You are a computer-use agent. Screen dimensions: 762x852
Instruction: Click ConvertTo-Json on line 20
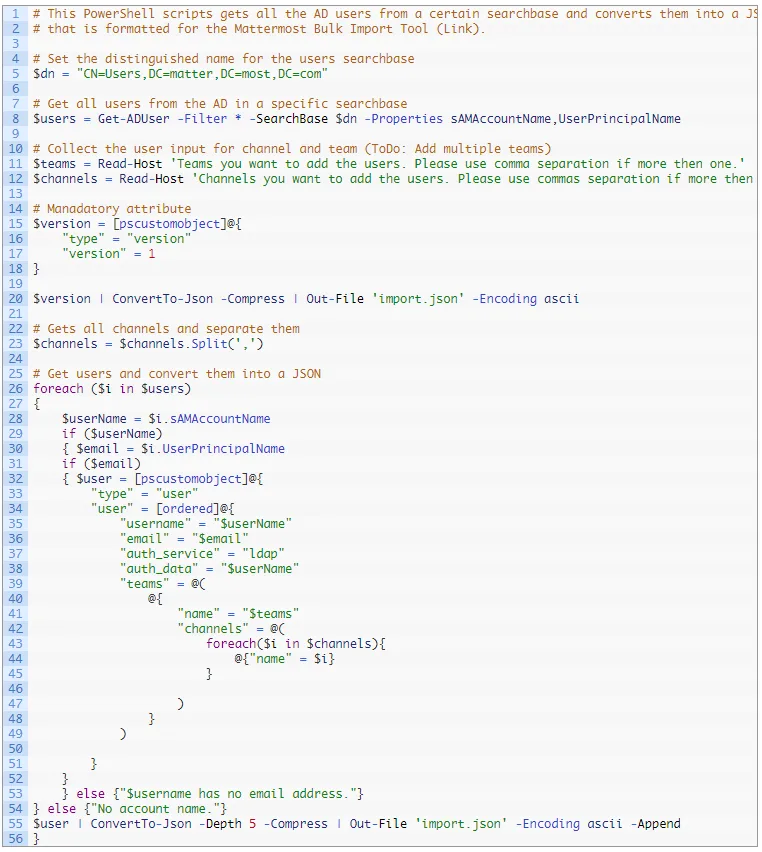point(163,299)
